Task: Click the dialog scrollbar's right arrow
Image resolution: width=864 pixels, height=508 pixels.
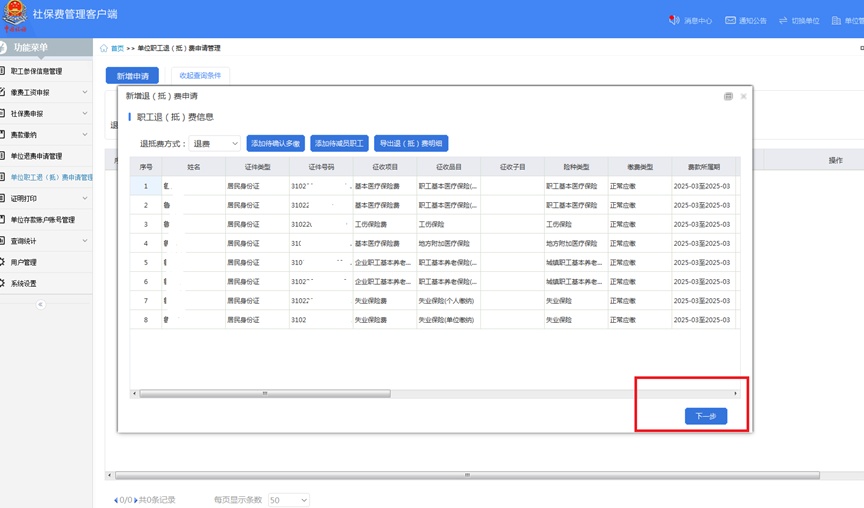Action: 736,393
